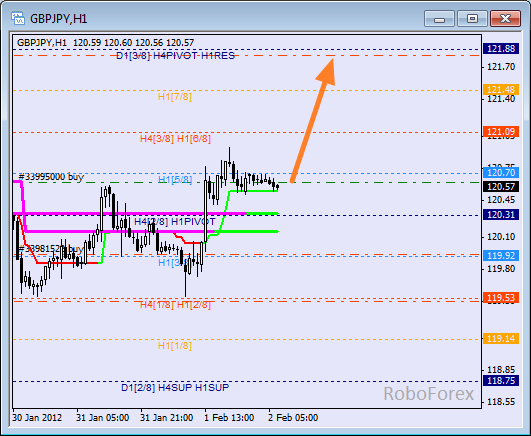The width and height of the screenshot is (531, 436).
Task: Click the 120.10 price scale value
Action: click(501, 236)
